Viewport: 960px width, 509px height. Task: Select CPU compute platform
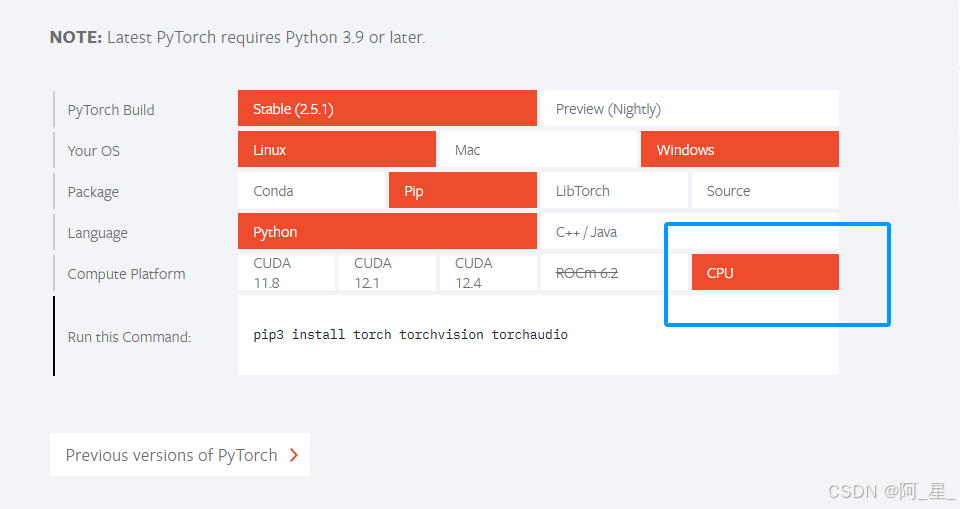click(x=765, y=273)
